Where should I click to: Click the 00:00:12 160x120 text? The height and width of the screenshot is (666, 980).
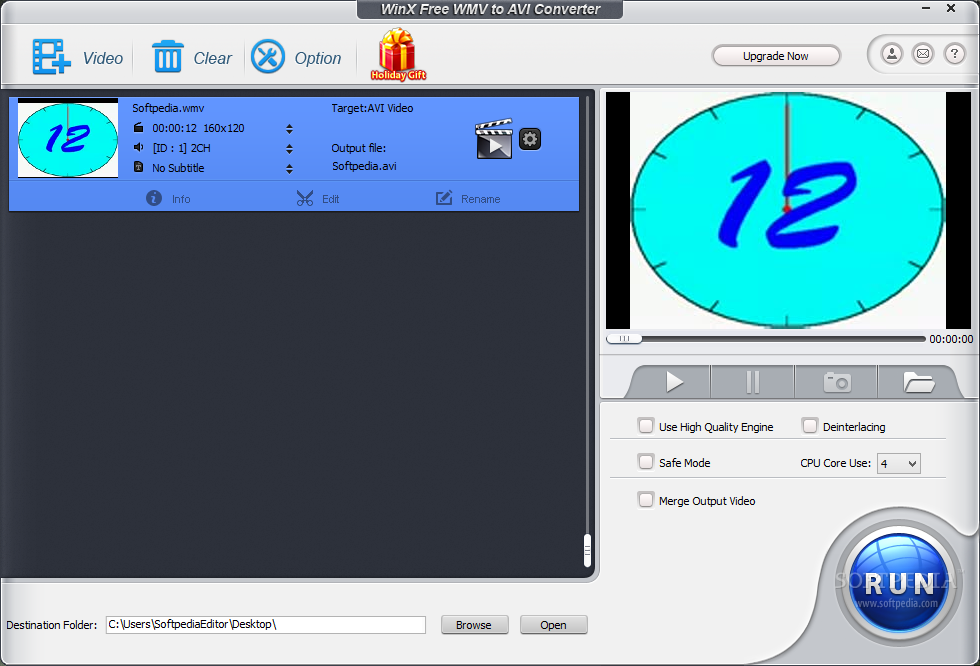click(198, 128)
